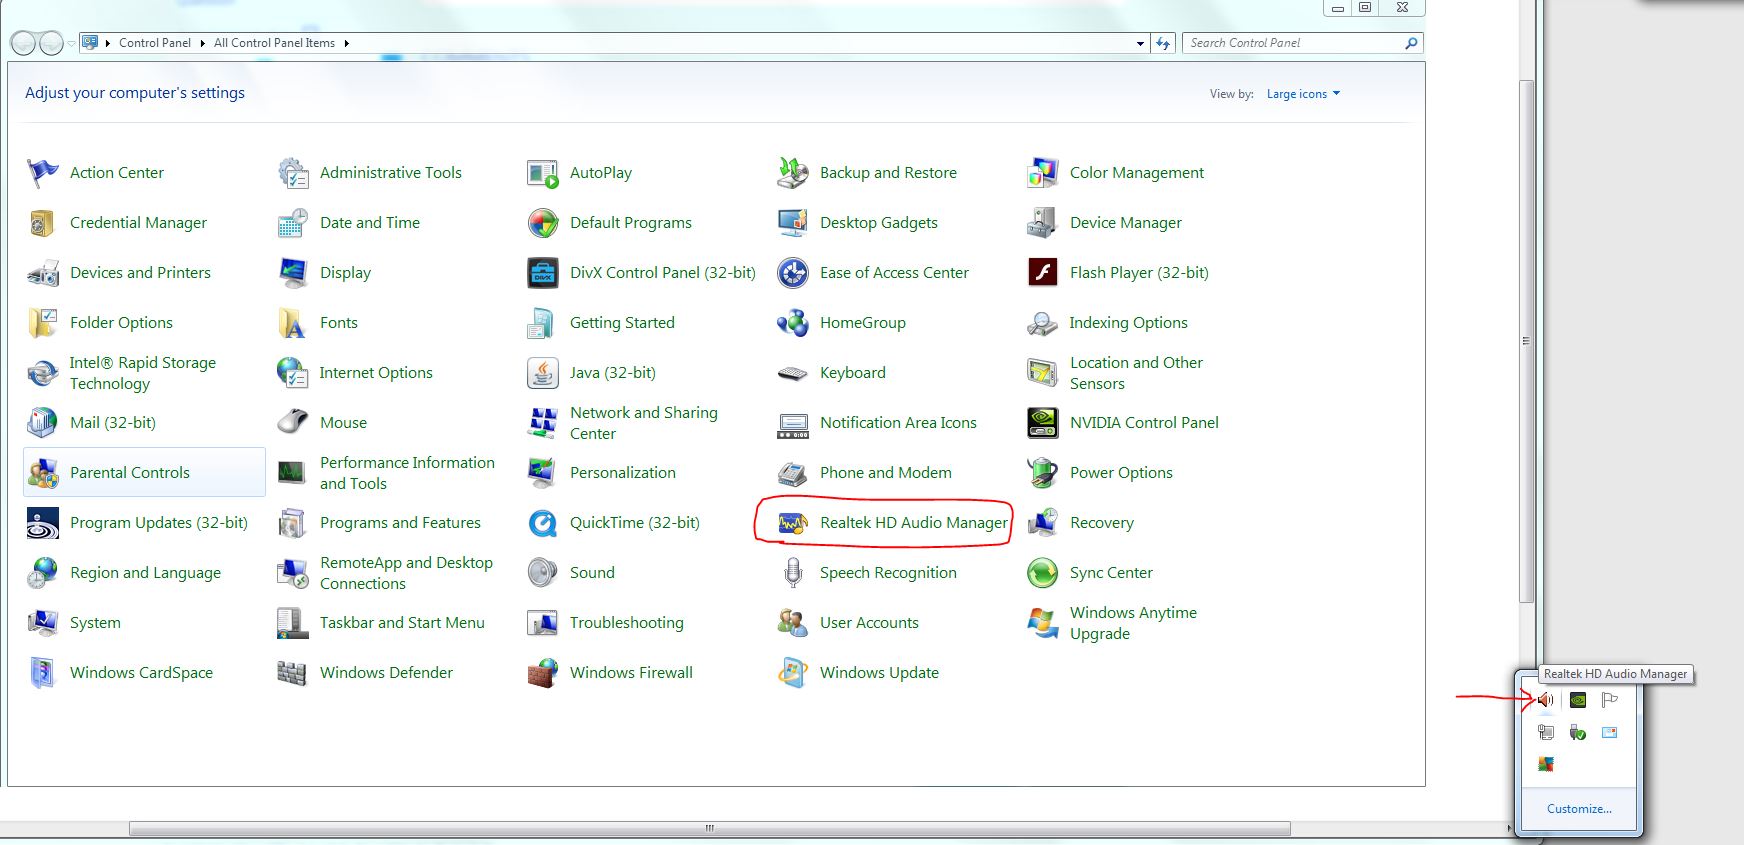1744x845 pixels.
Task: Click the horizontal scrollbar at the bottom
Action: [x=709, y=828]
